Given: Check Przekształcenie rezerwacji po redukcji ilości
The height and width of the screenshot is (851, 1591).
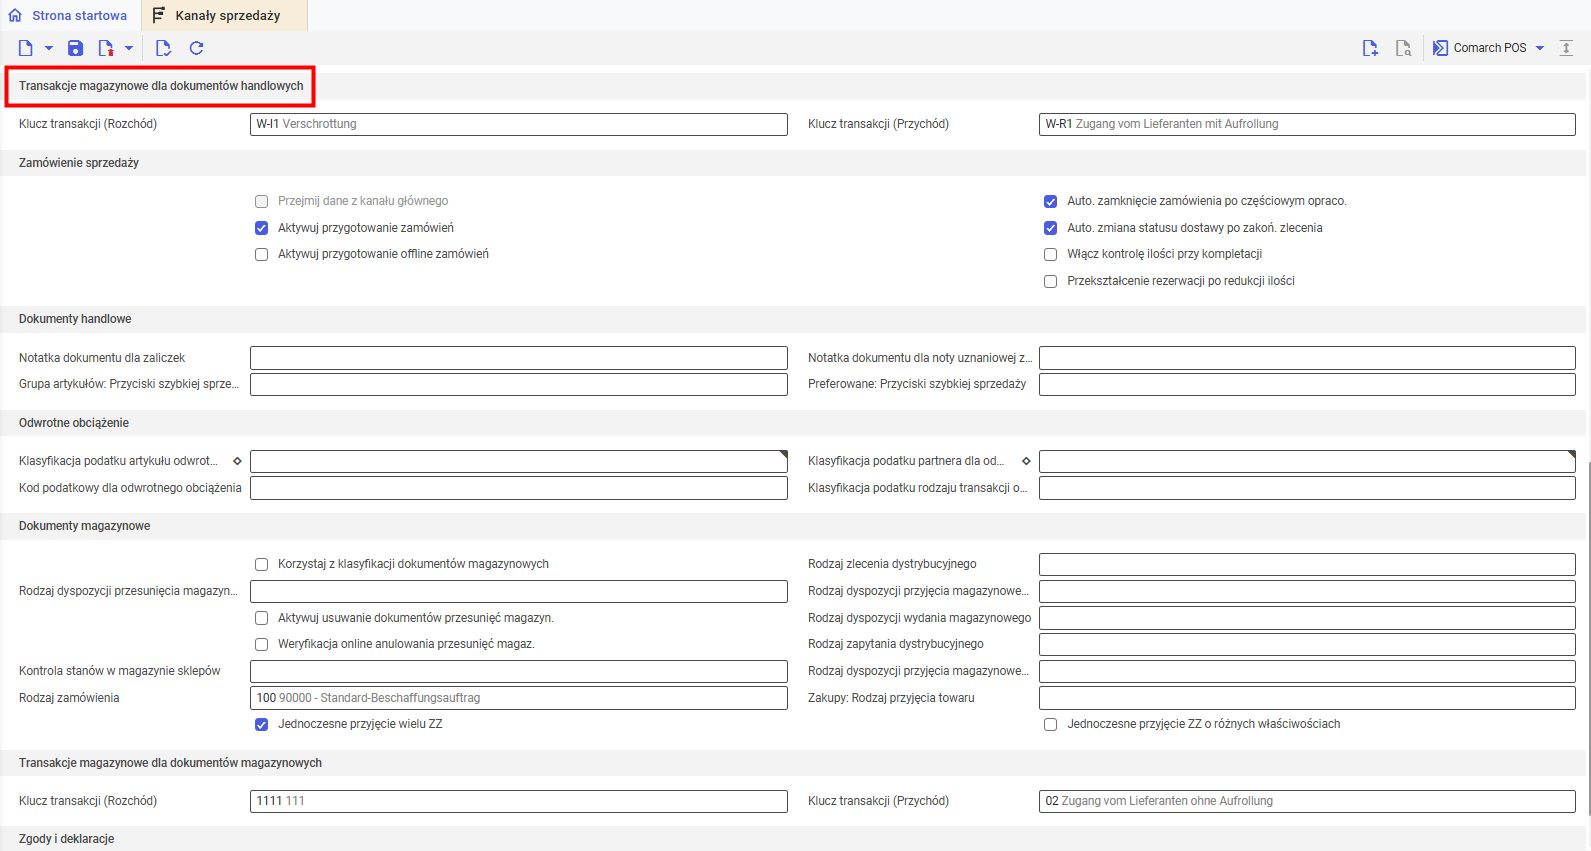Looking at the screenshot, I should pyautogui.click(x=1051, y=281).
